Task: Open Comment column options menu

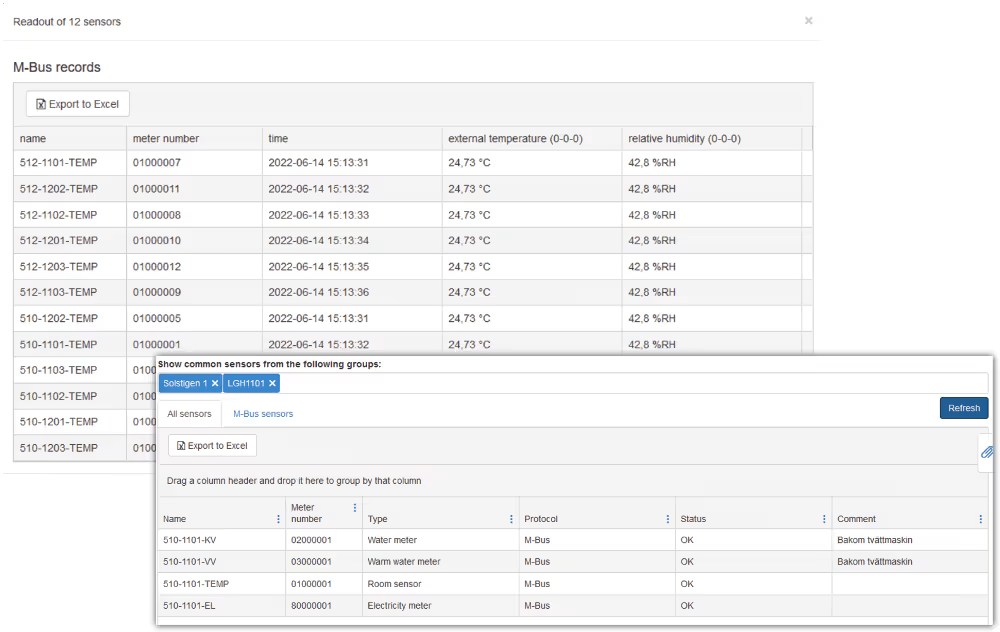Action: click(x=980, y=519)
